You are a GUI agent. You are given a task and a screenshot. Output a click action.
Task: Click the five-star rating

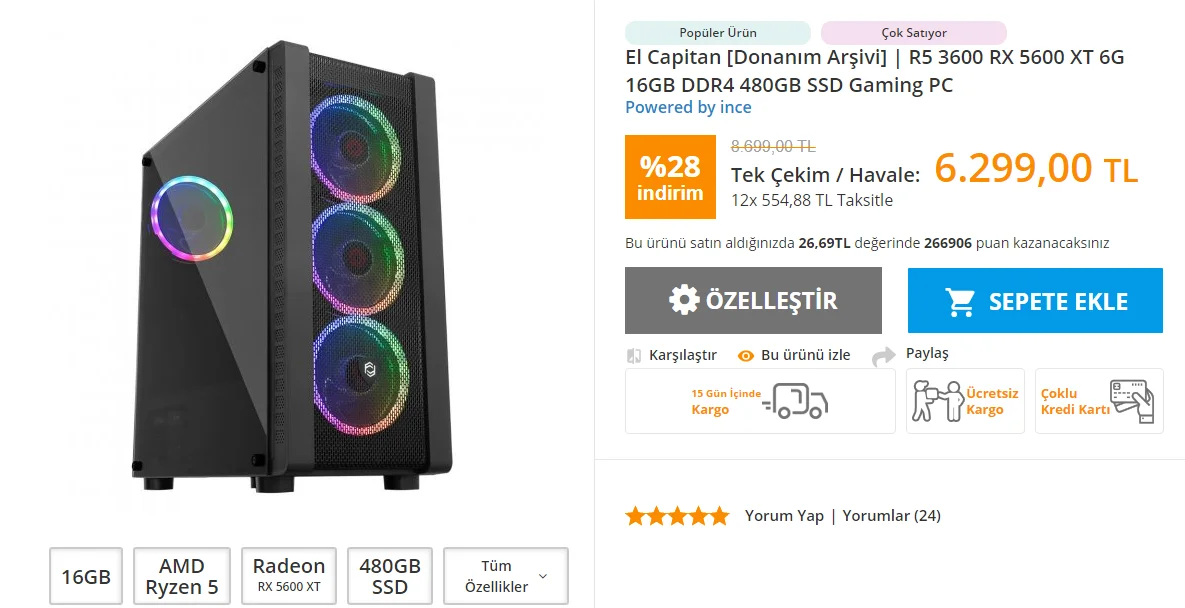[x=677, y=516]
